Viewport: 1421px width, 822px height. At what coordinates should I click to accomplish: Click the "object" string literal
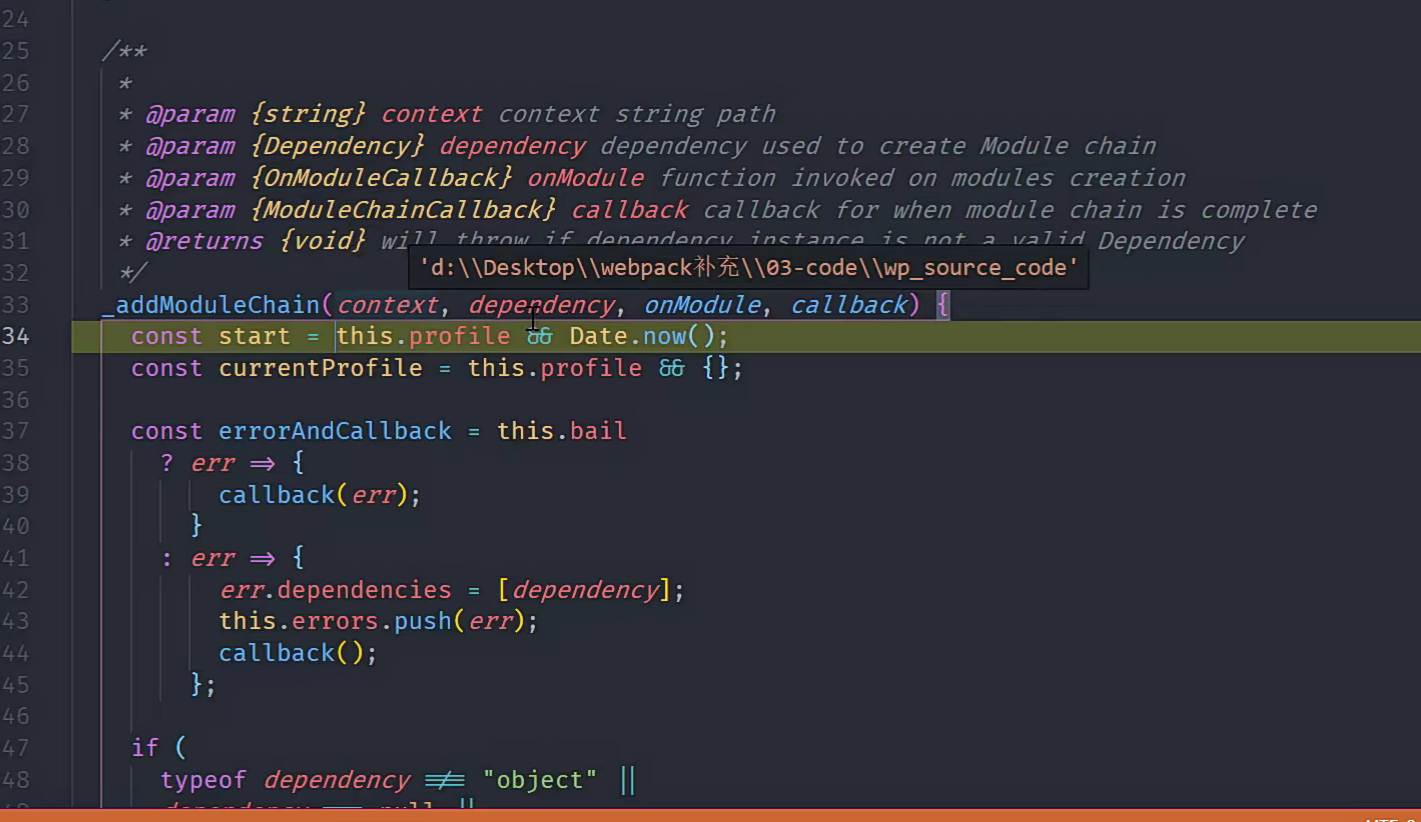coord(540,780)
